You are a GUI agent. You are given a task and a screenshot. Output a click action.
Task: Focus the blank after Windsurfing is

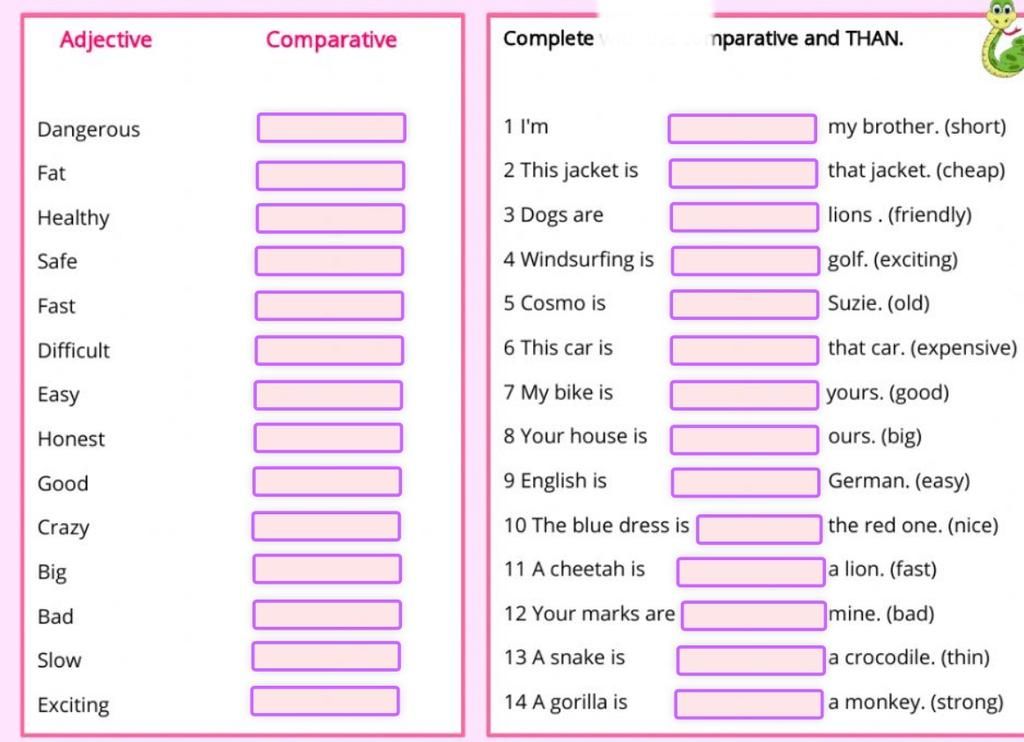[x=745, y=261]
